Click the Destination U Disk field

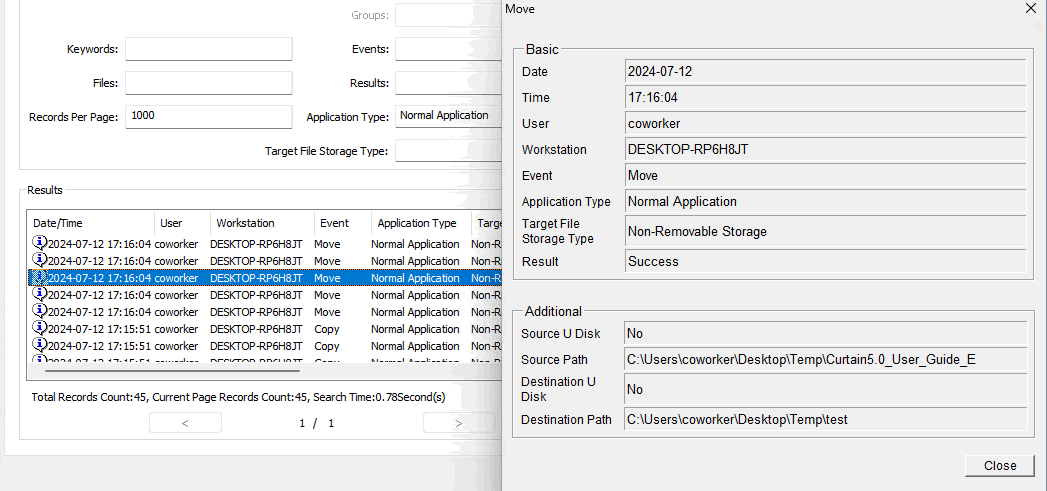(x=825, y=389)
